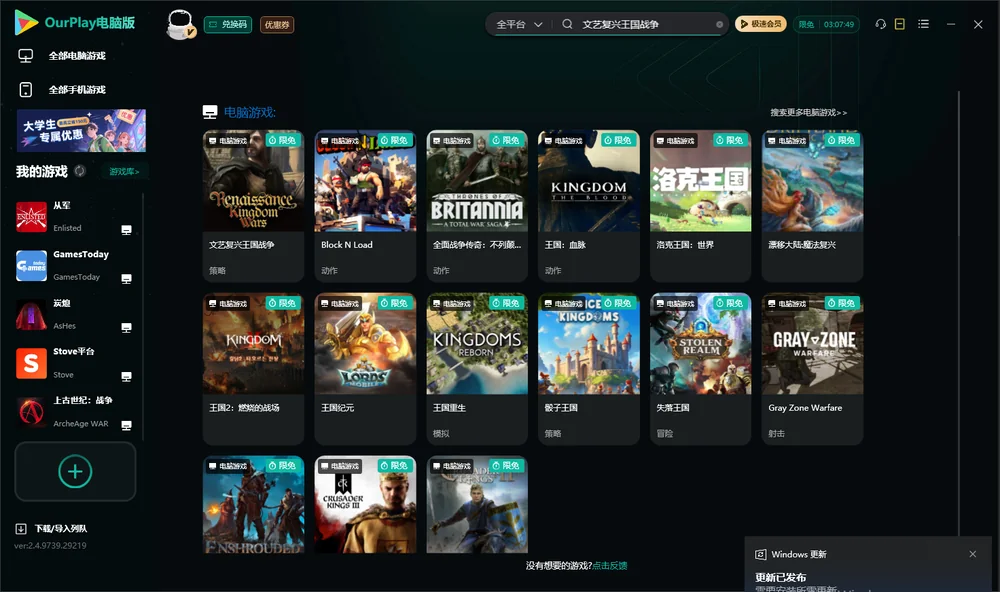The width and height of the screenshot is (1000, 592).
Task: Click the 电脑游戏: section heading
Action: (249, 112)
